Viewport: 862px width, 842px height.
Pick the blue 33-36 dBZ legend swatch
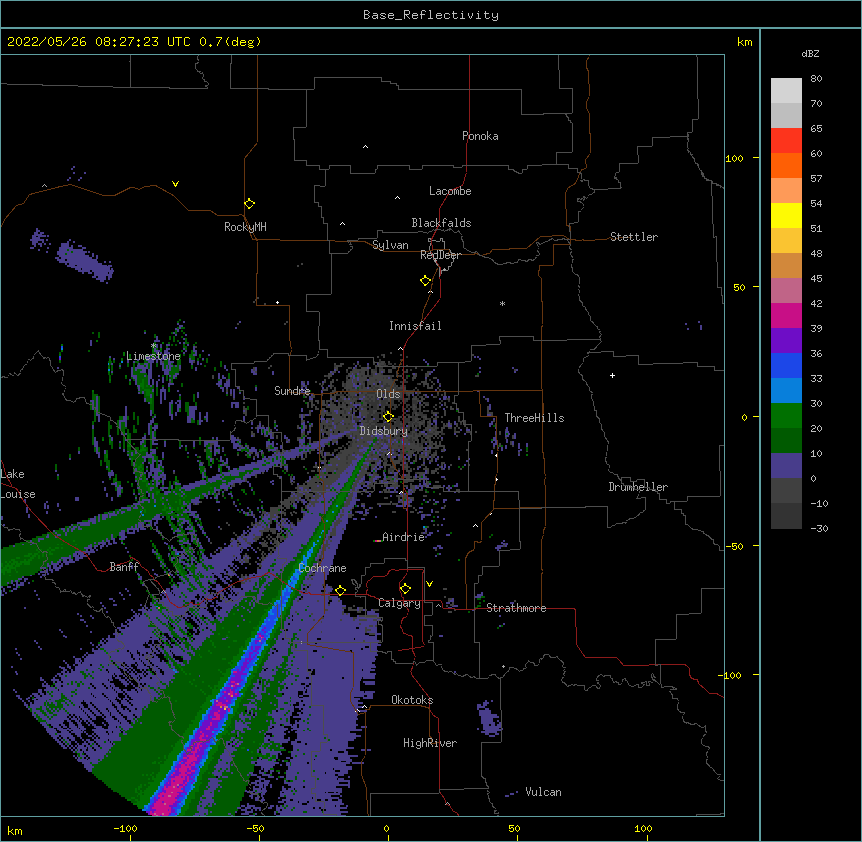click(x=786, y=365)
